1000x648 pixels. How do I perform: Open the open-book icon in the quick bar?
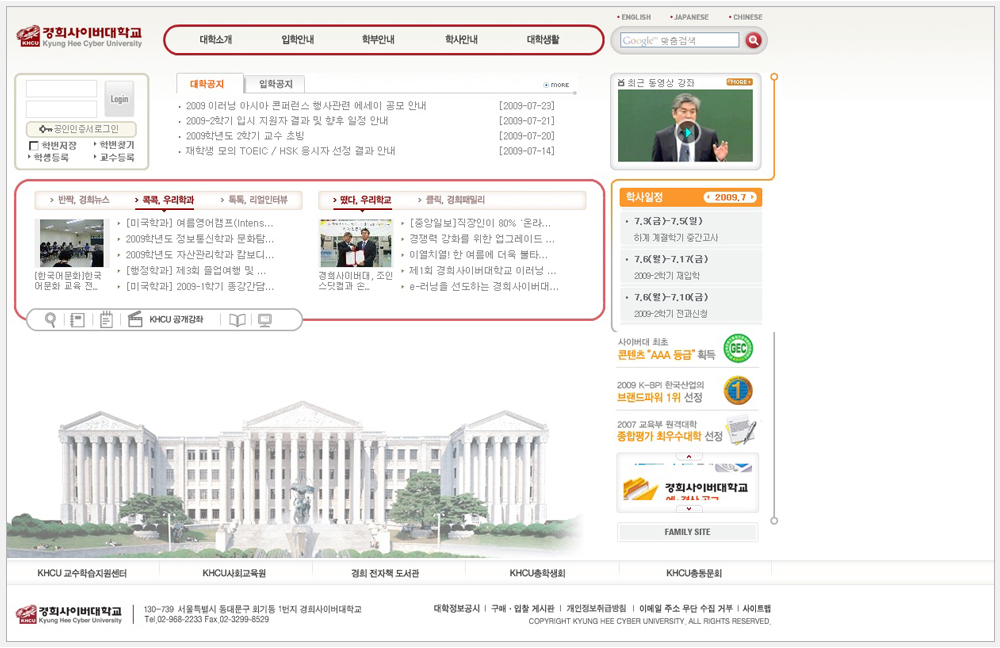click(237, 320)
